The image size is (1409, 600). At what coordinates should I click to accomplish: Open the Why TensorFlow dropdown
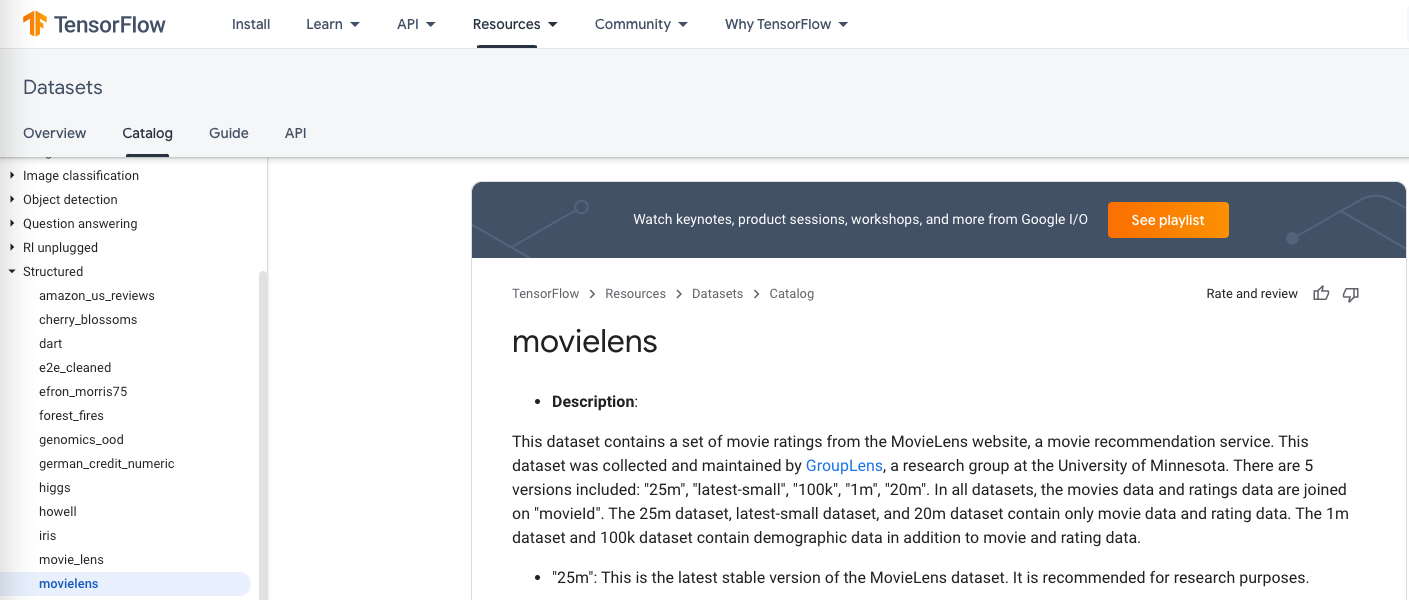tap(787, 24)
